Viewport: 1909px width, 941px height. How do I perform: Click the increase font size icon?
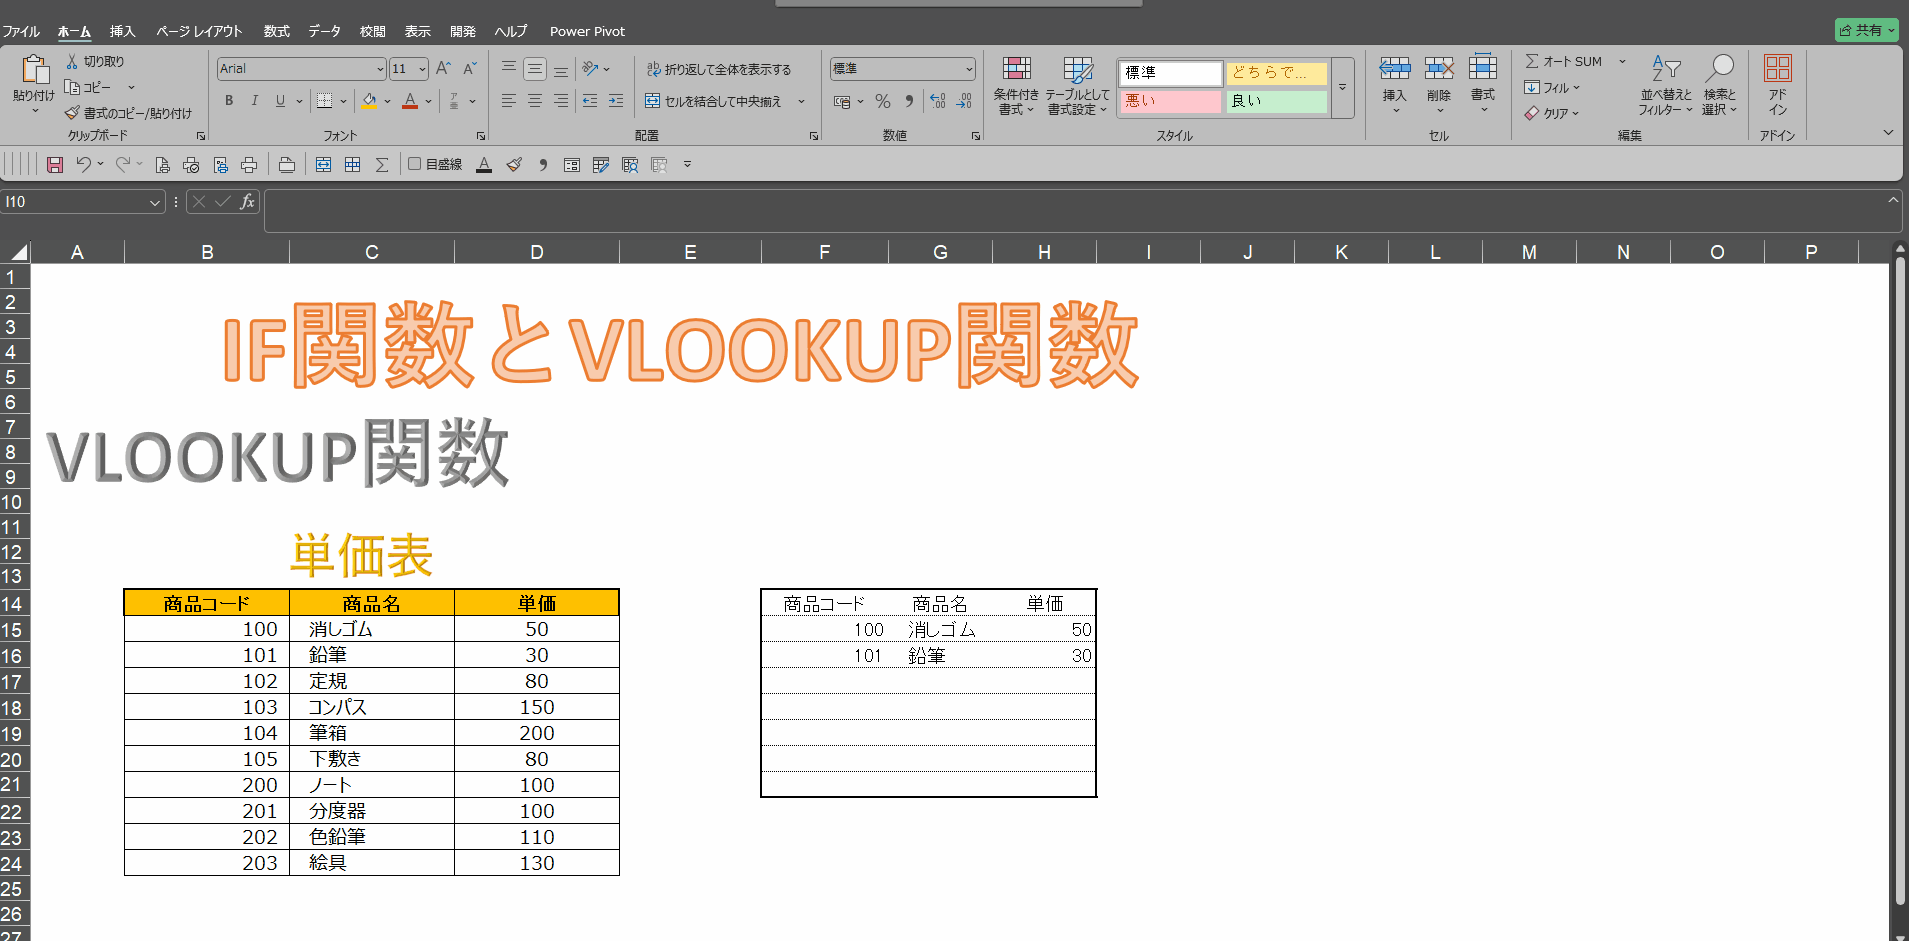tap(443, 68)
